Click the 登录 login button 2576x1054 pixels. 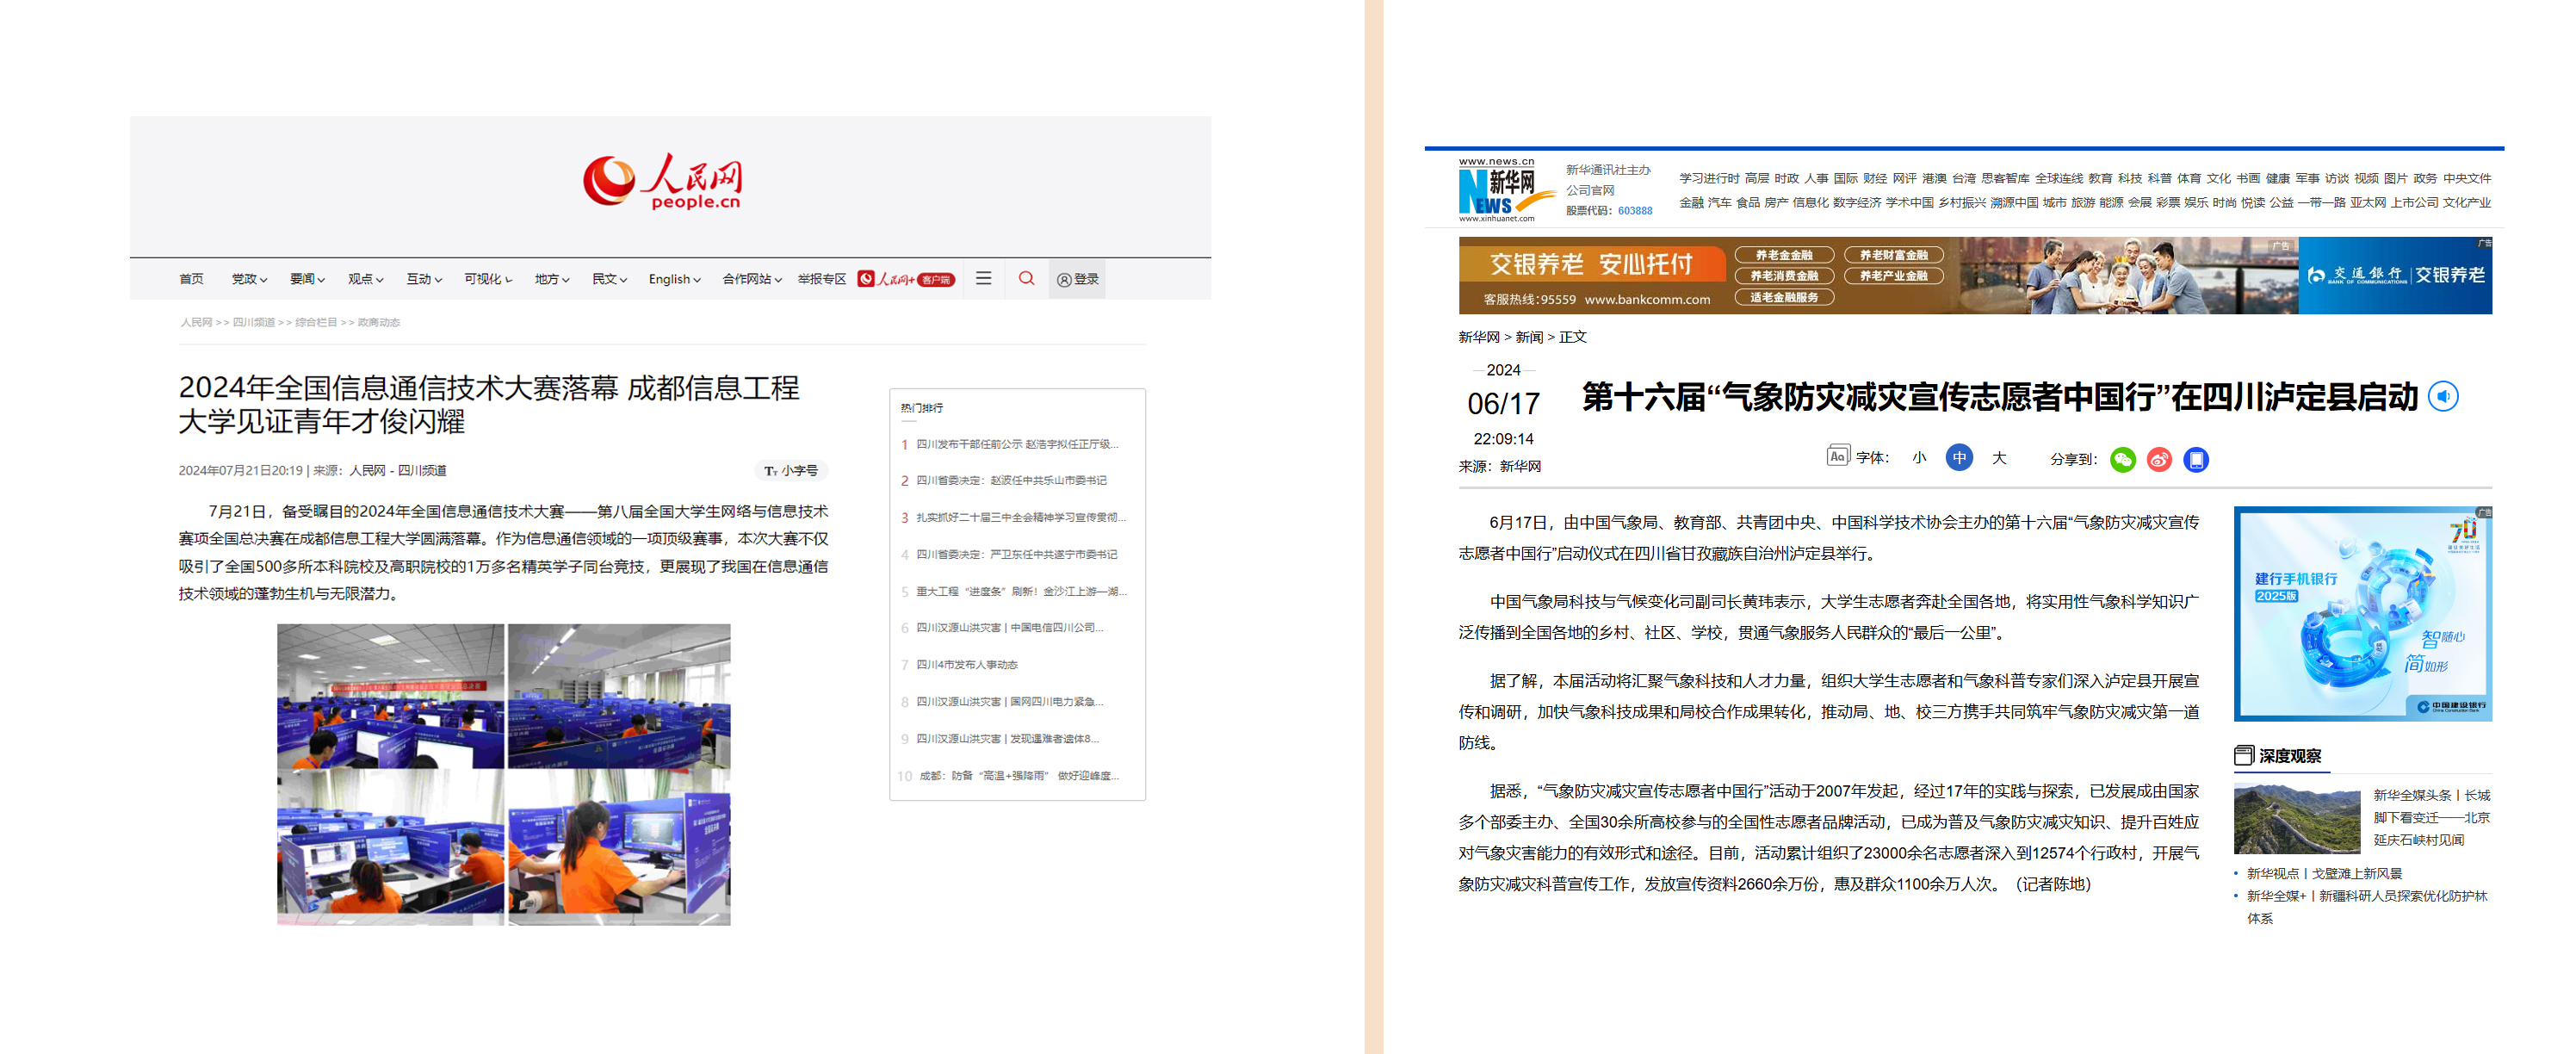[x=1078, y=279]
